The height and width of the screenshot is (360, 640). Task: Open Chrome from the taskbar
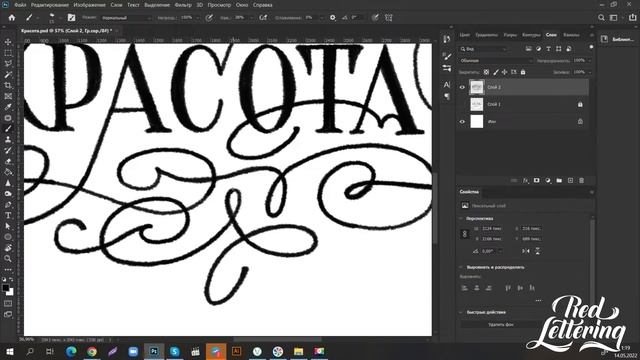click(x=92, y=351)
